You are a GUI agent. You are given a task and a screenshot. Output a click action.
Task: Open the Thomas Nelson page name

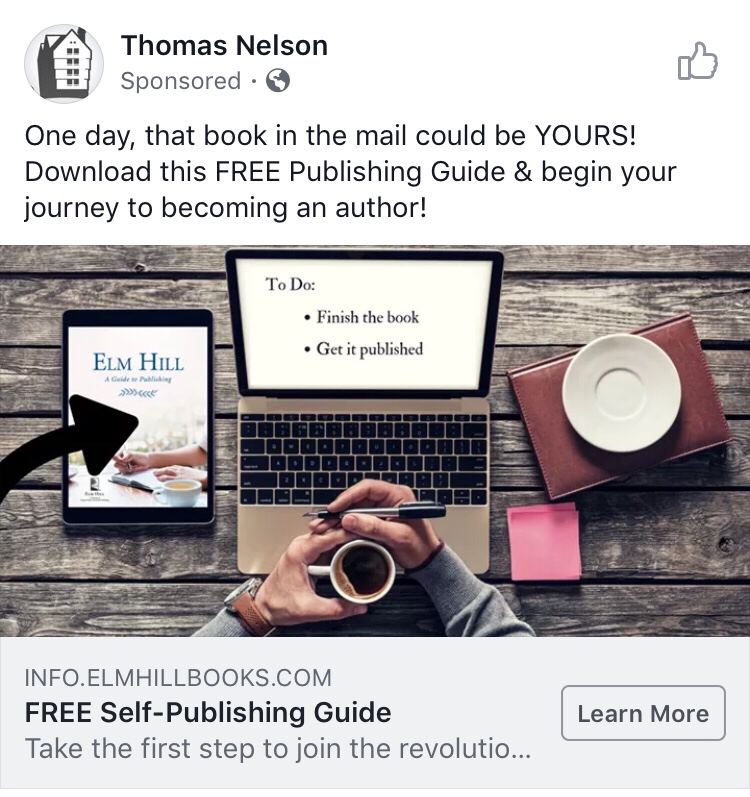(x=224, y=46)
